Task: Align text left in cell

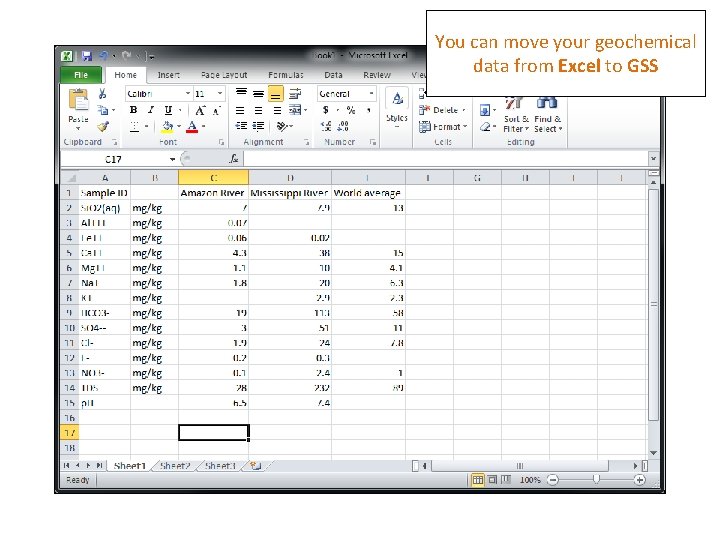Action: 240,110
